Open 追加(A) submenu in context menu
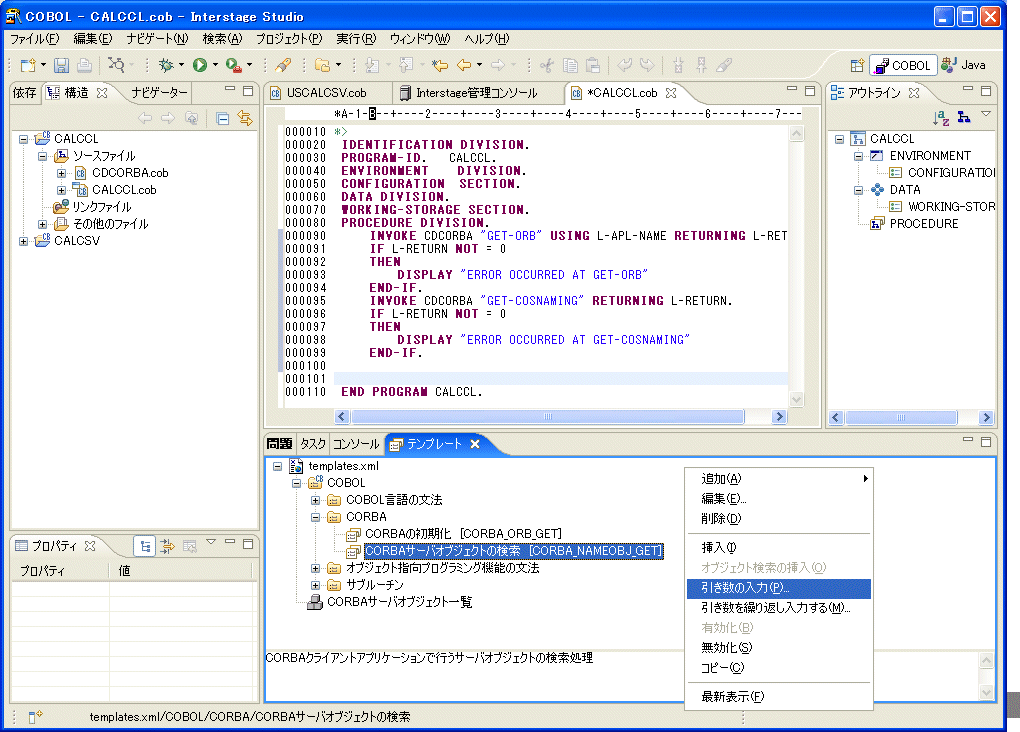Image resolution: width=1020 pixels, height=732 pixels. [x=779, y=479]
